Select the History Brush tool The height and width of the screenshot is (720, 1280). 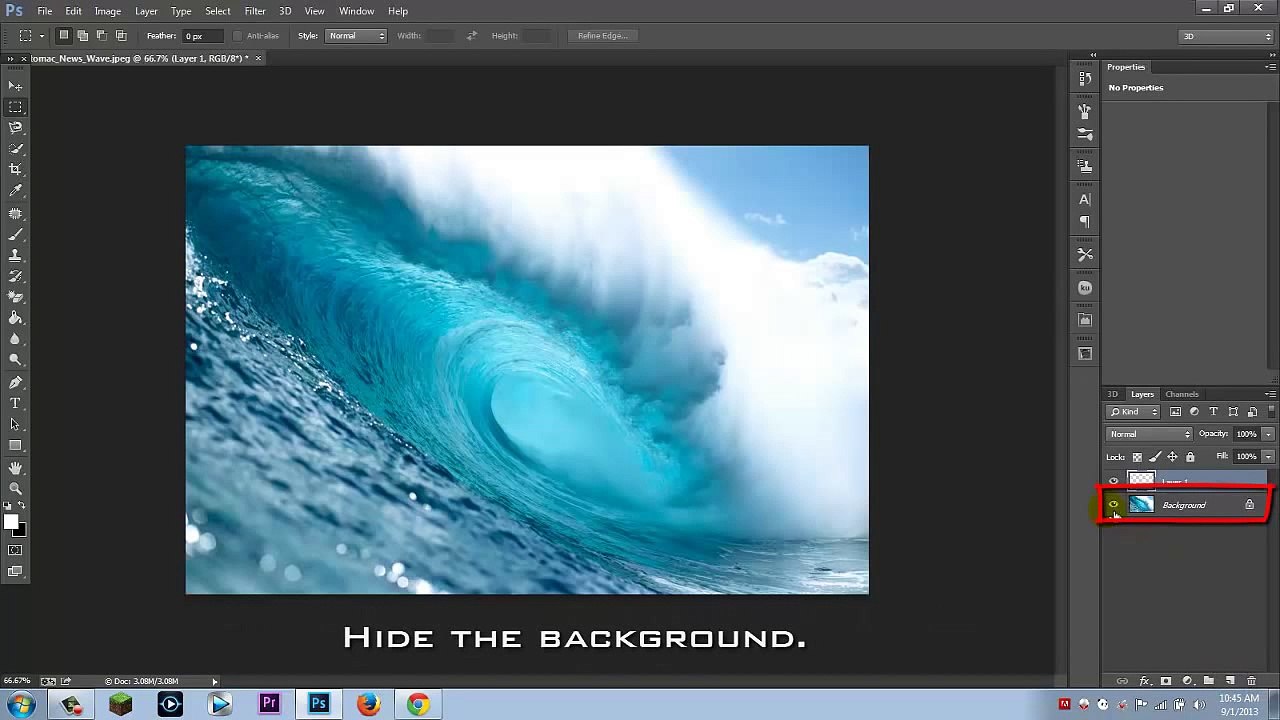pyautogui.click(x=15, y=277)
